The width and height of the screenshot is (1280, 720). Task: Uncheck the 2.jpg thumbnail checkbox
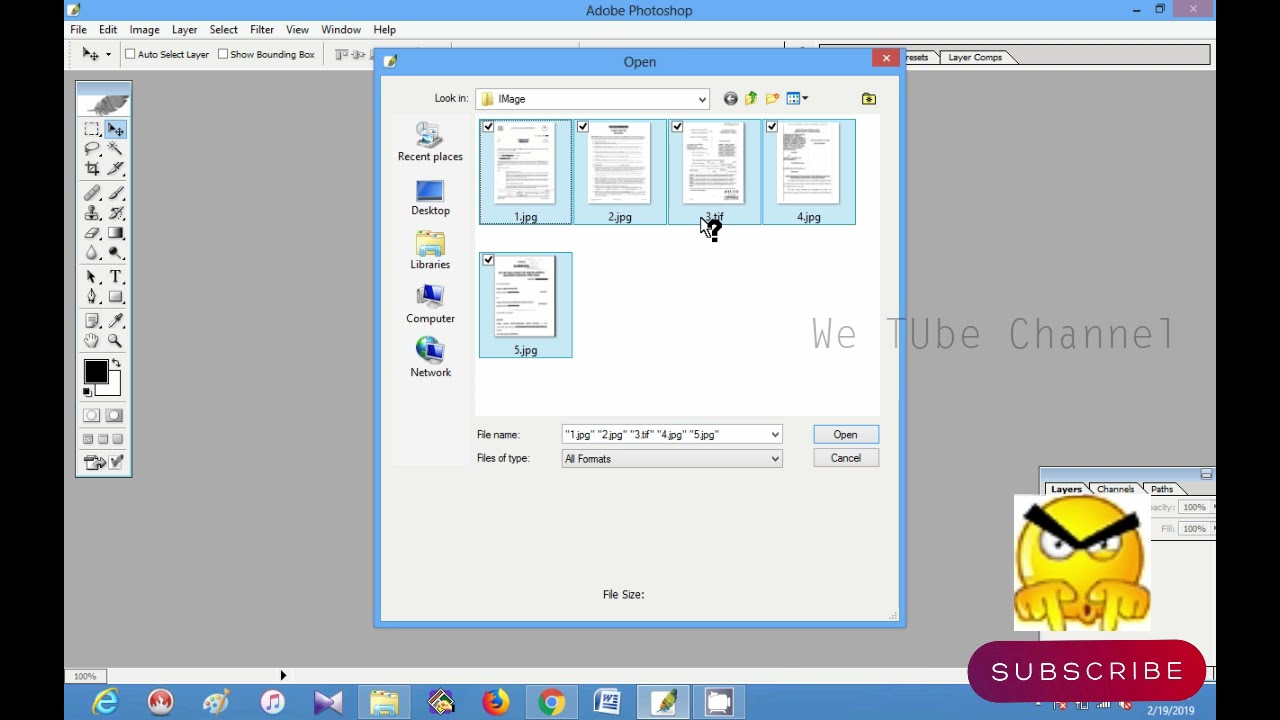[x=583, y=127]
